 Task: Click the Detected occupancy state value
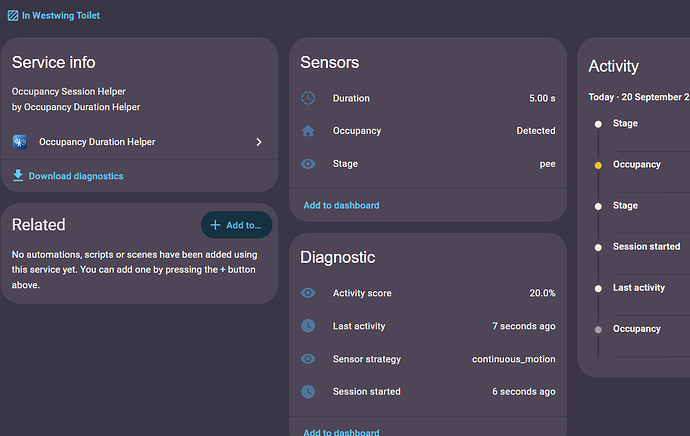(536, 131)
